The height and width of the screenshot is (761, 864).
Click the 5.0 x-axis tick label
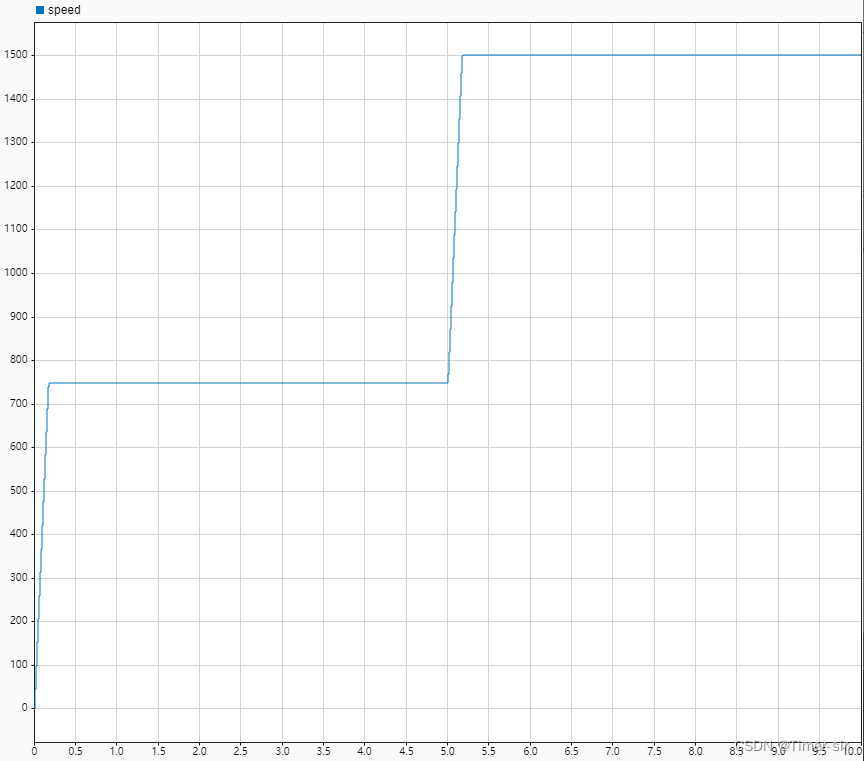(x=447, y=751)
